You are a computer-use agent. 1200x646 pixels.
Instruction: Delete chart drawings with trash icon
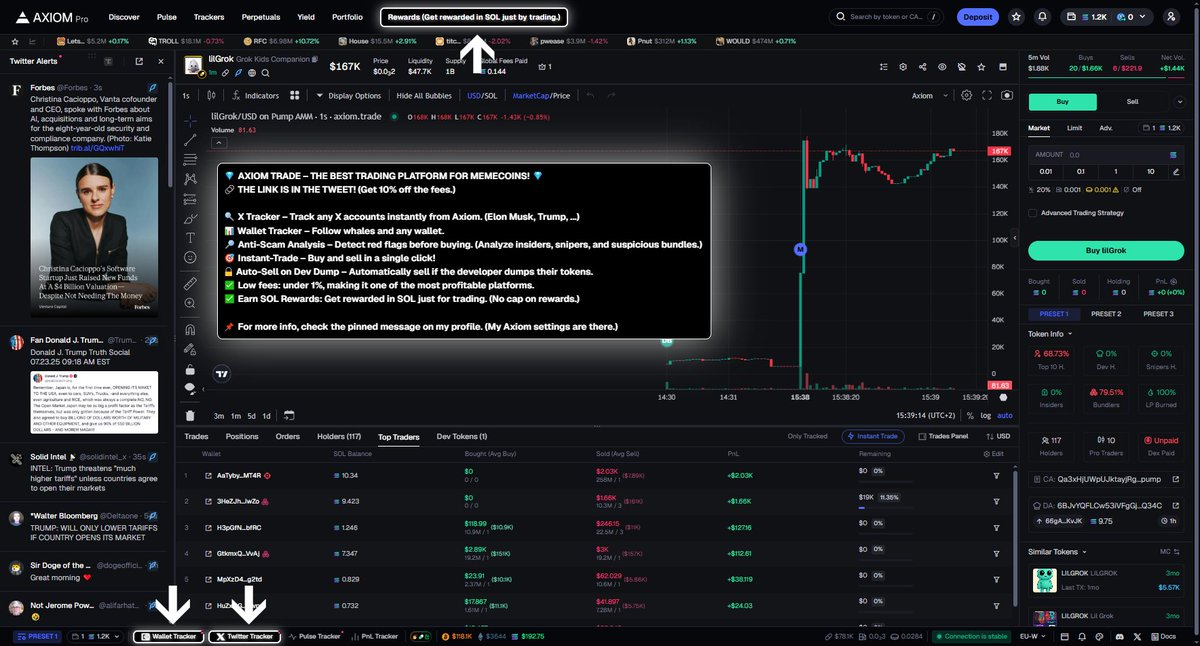(190, 415)
